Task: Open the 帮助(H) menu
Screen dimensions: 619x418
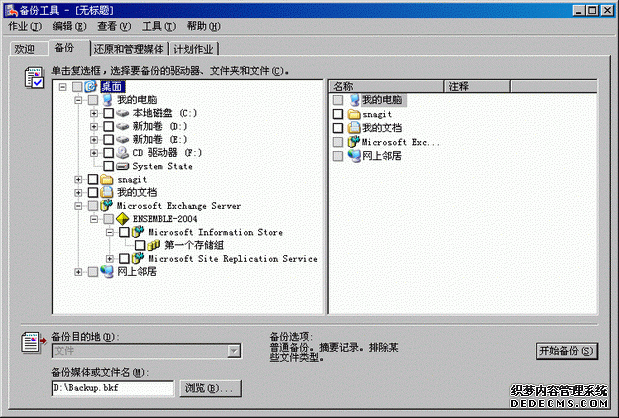Action: [204, 26]
